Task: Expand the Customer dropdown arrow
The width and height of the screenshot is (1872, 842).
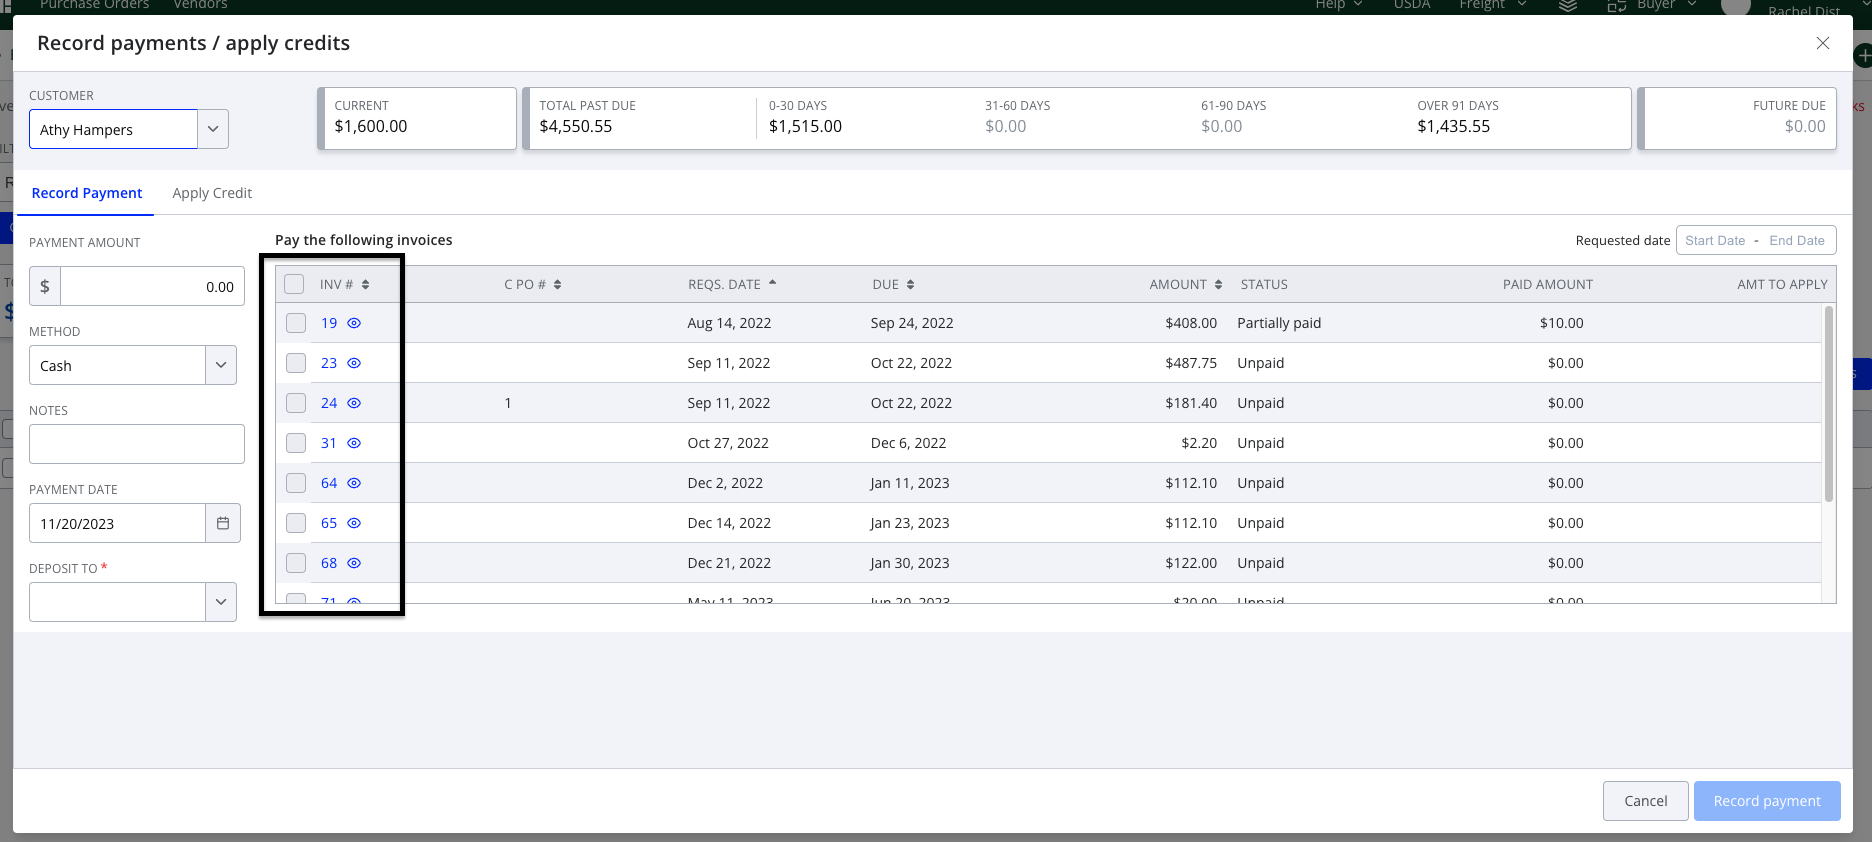Action: click(x=213, y=129)
